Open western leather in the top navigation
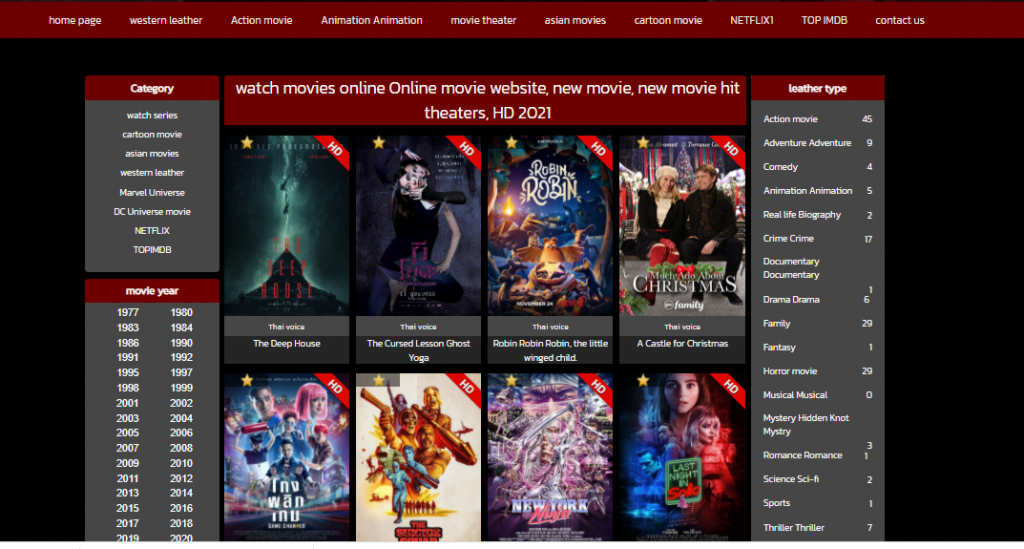This screenshot has width=1024, height=549. (166, 20)
